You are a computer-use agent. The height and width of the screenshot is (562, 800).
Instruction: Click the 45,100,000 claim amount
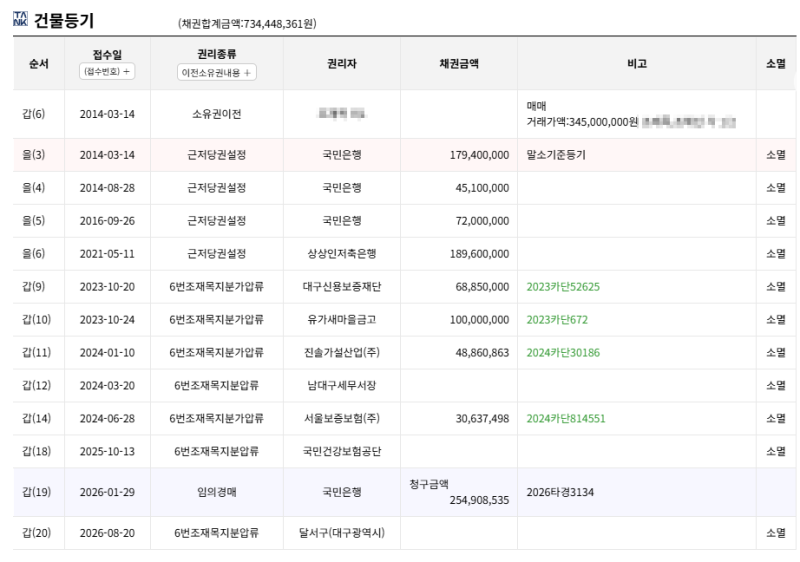click(482, 188)
